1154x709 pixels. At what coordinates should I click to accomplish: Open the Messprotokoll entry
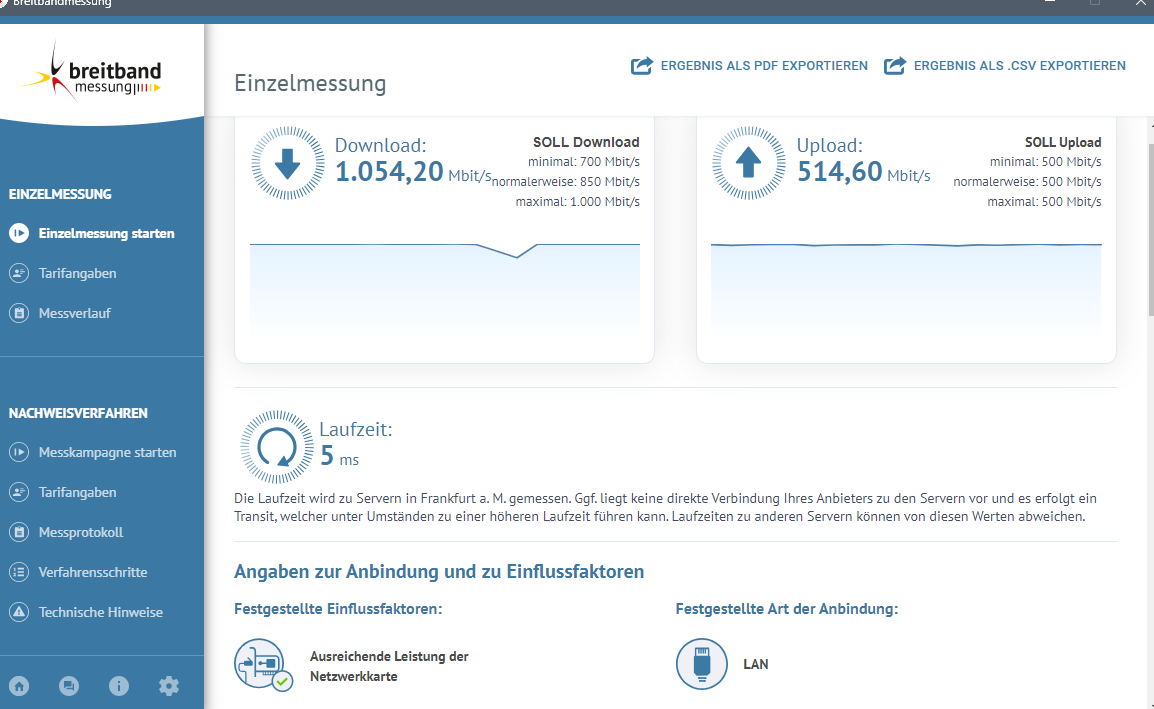click(x=81, y=532)
